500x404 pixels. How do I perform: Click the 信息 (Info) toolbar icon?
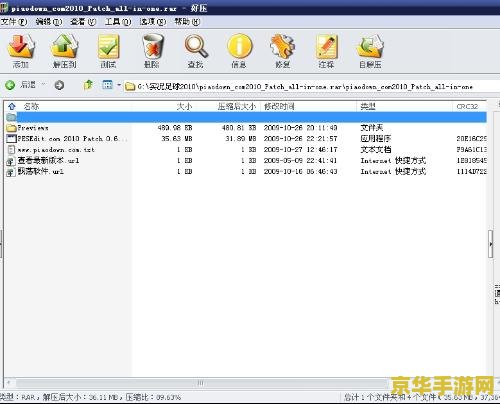point(239,47)
